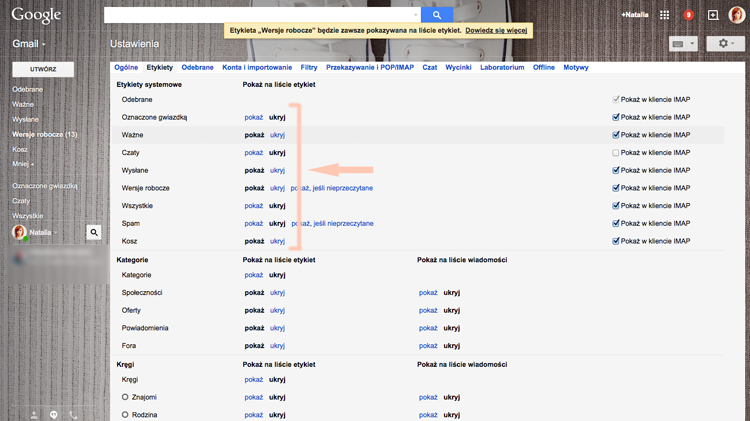
Task: Open the contacts person icon at bottom
Action: point(34,415)
